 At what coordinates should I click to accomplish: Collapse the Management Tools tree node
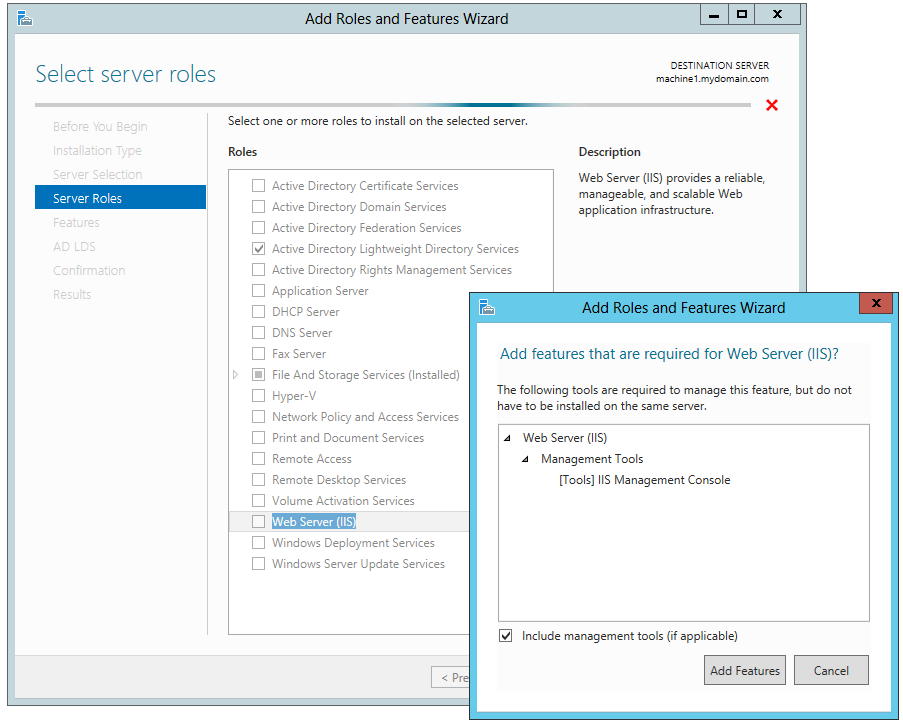(x=525, y=459)
